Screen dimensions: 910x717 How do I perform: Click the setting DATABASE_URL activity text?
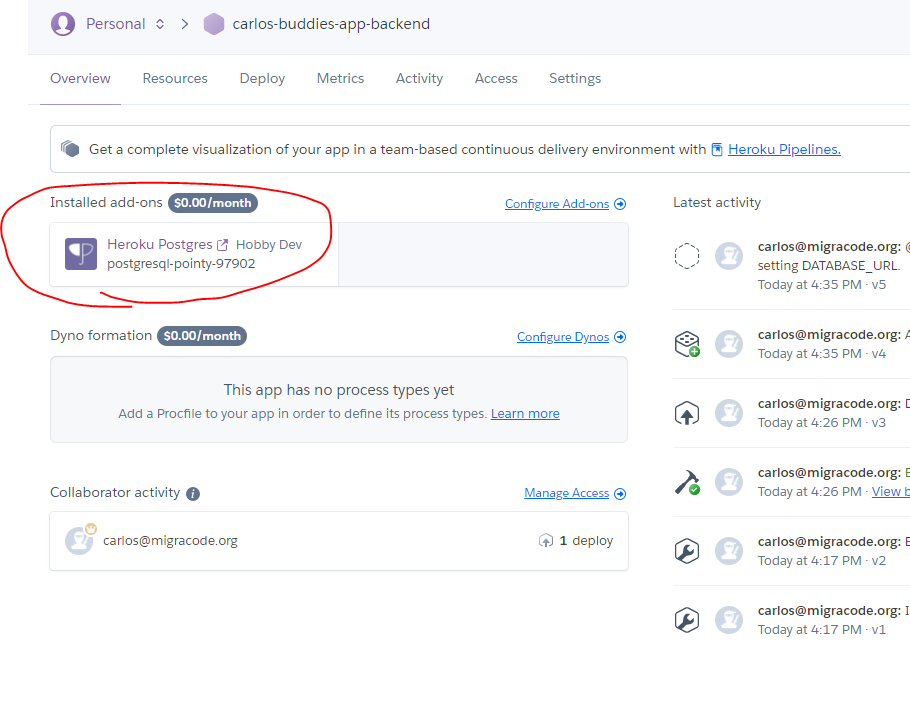coord(829,265)
